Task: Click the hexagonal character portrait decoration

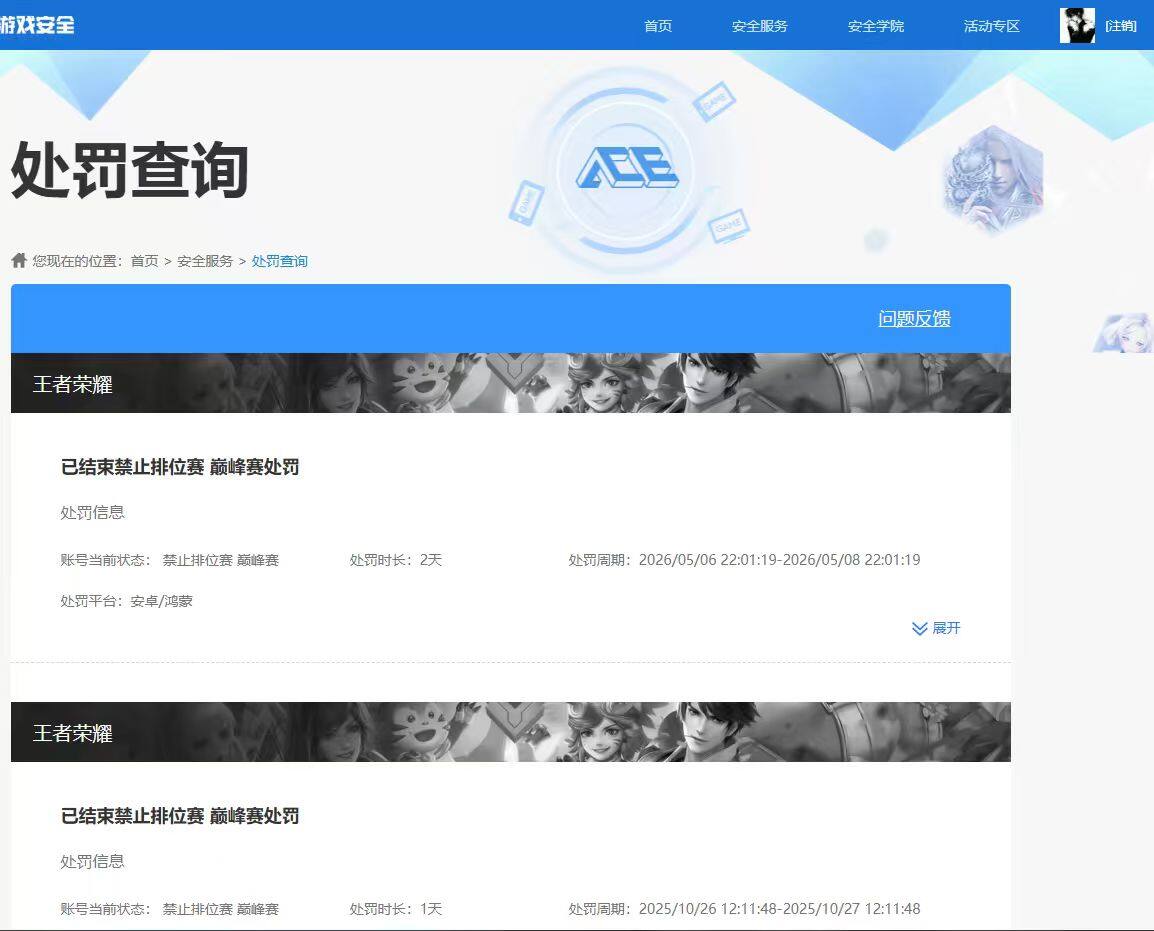Action: 994,179
